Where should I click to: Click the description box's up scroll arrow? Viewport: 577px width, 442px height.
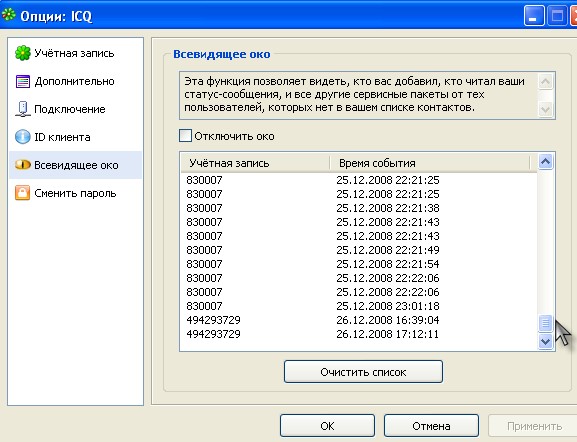[x=545, y=81]
